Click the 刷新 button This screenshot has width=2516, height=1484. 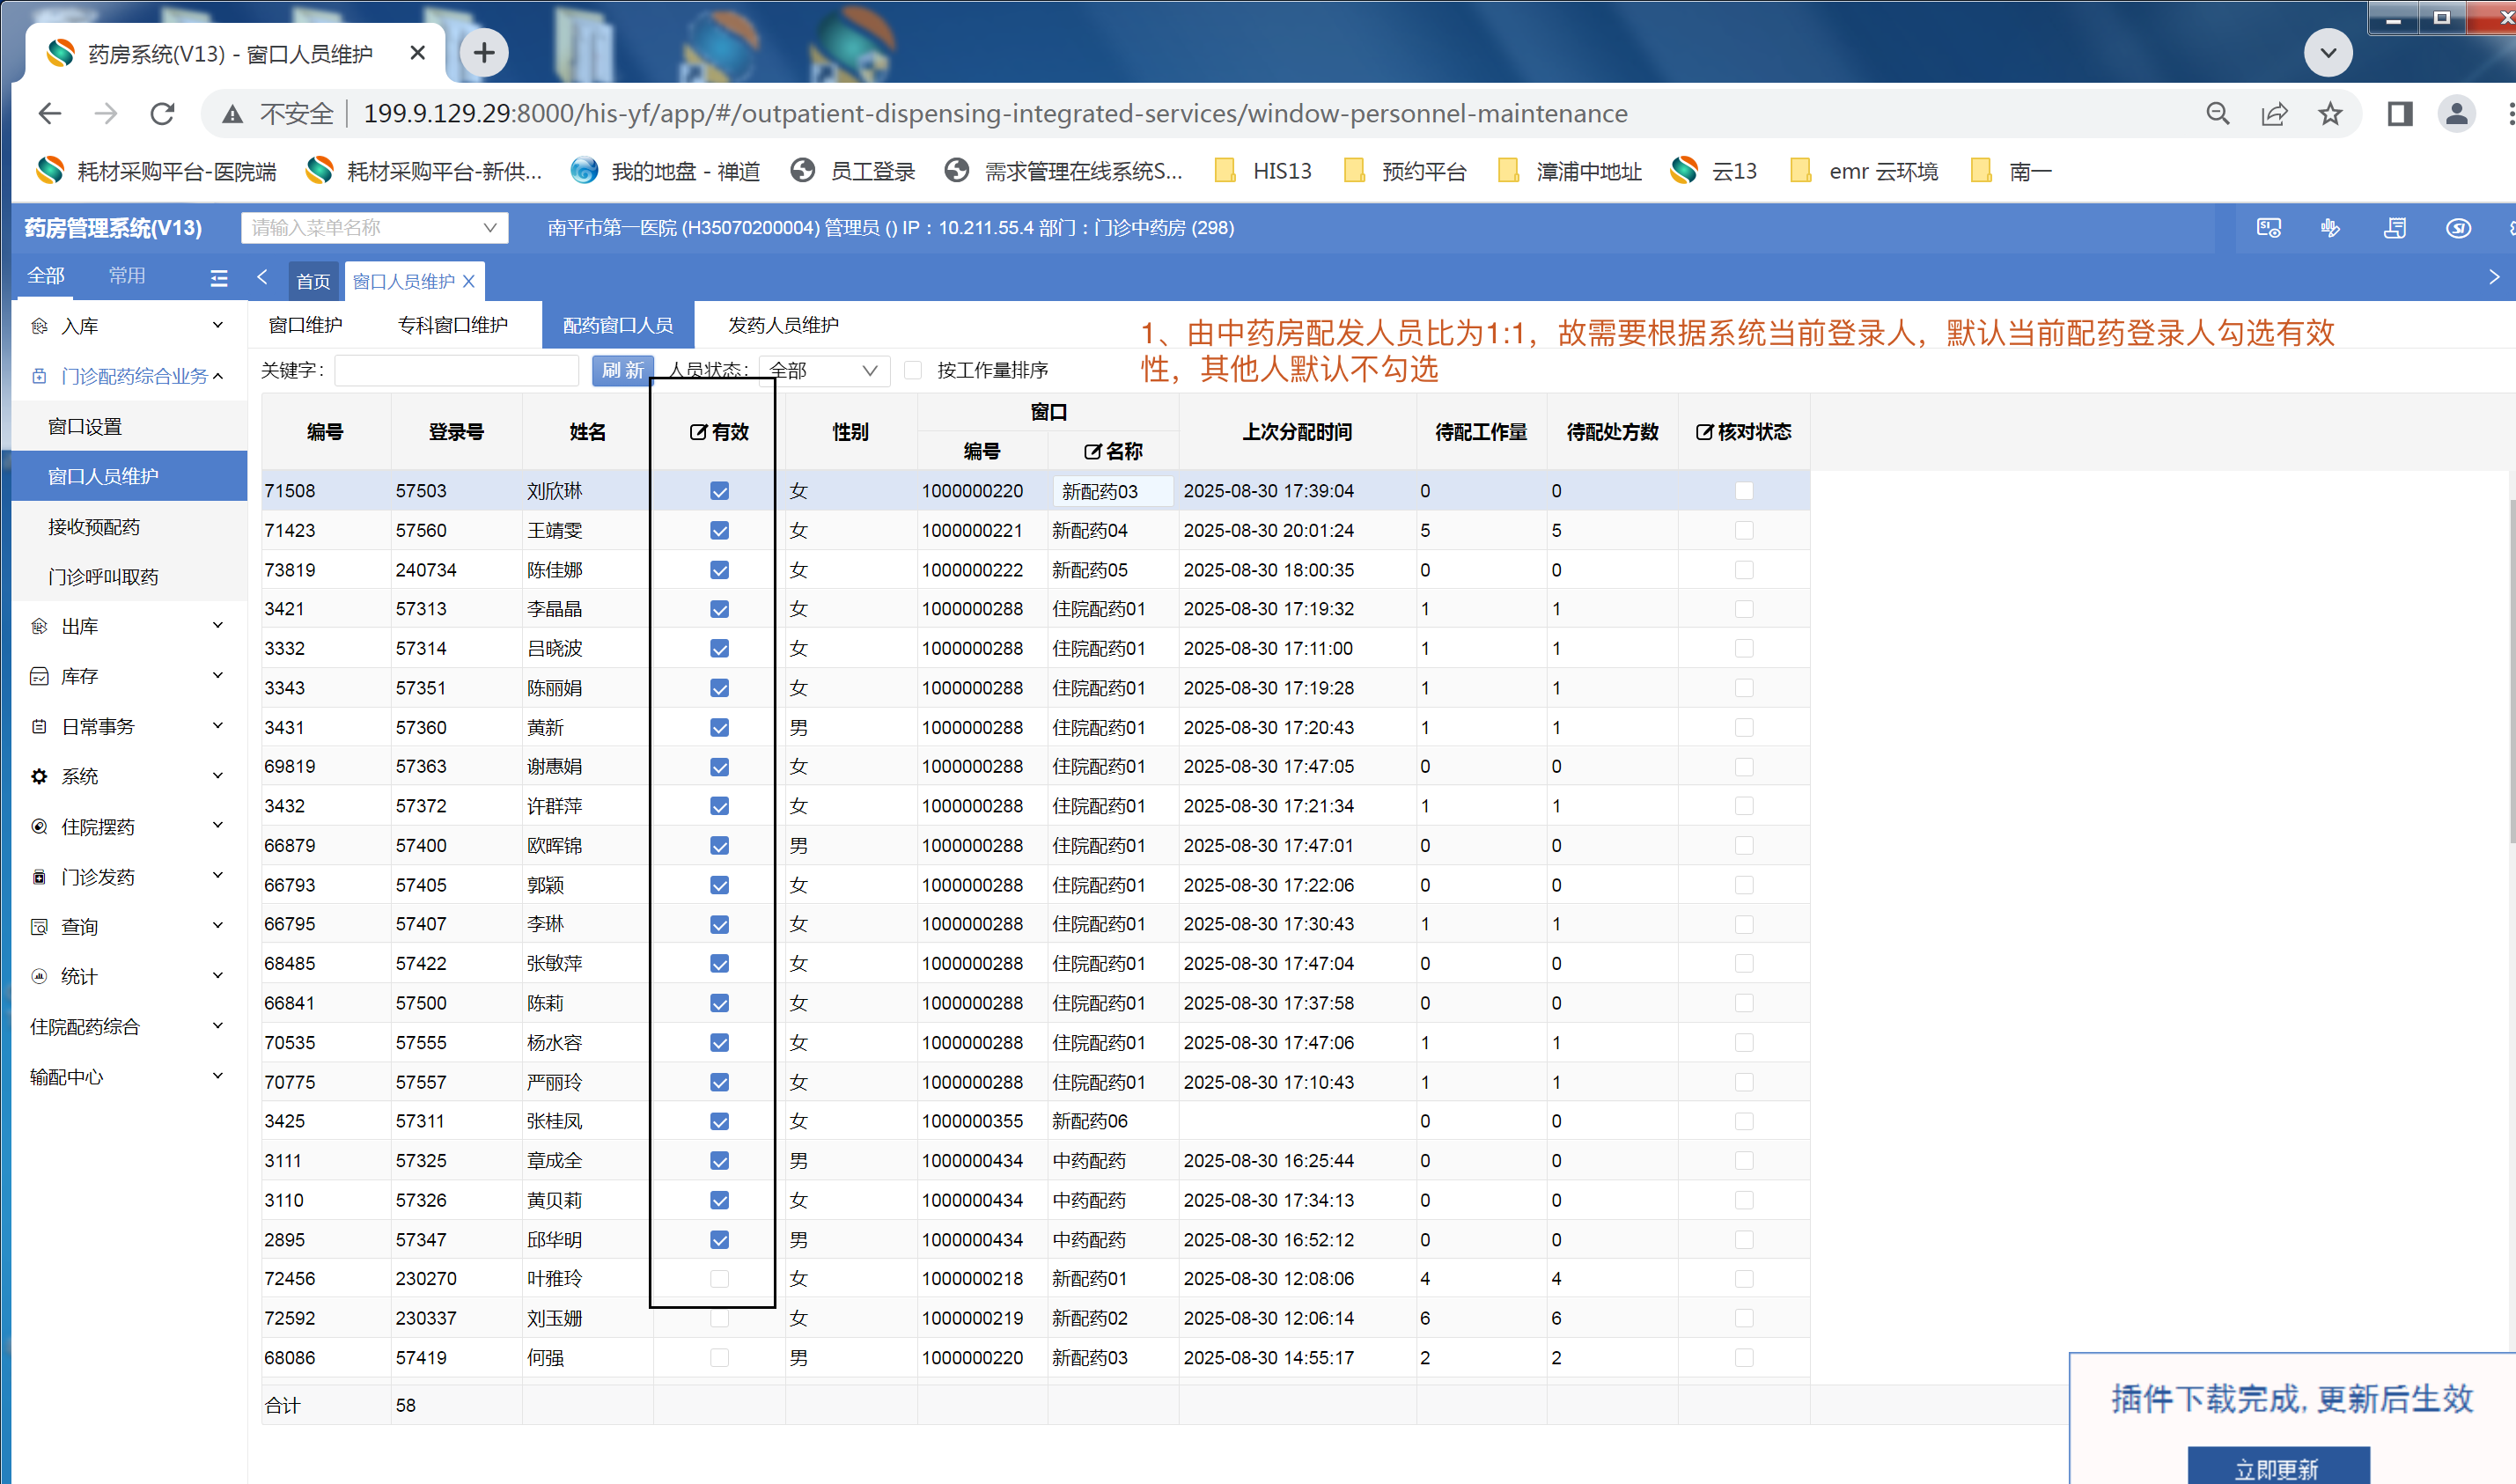(x=622, y=371)
